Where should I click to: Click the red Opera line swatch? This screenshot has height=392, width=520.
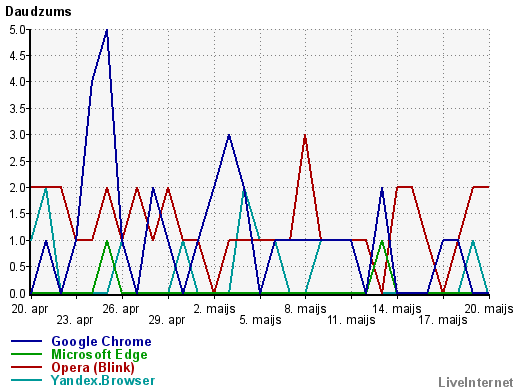point(26,367)
